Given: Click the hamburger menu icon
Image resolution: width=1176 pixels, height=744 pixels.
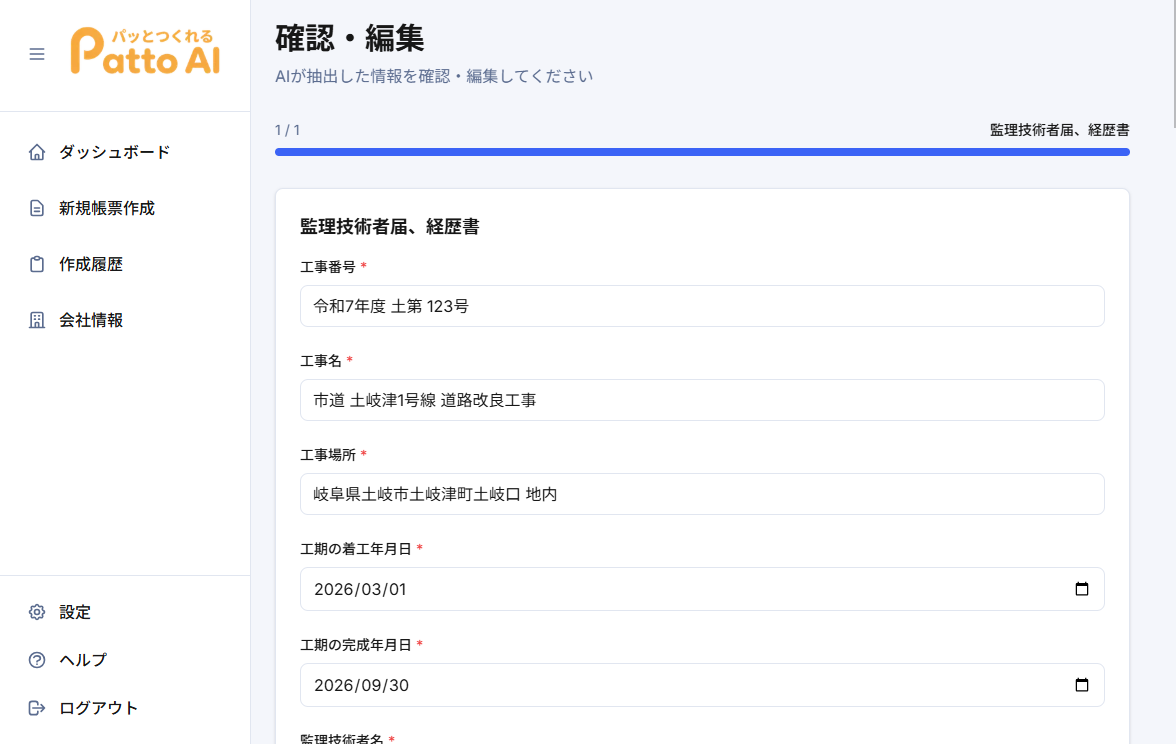Looking at the screenshot, I should point(37,54).
